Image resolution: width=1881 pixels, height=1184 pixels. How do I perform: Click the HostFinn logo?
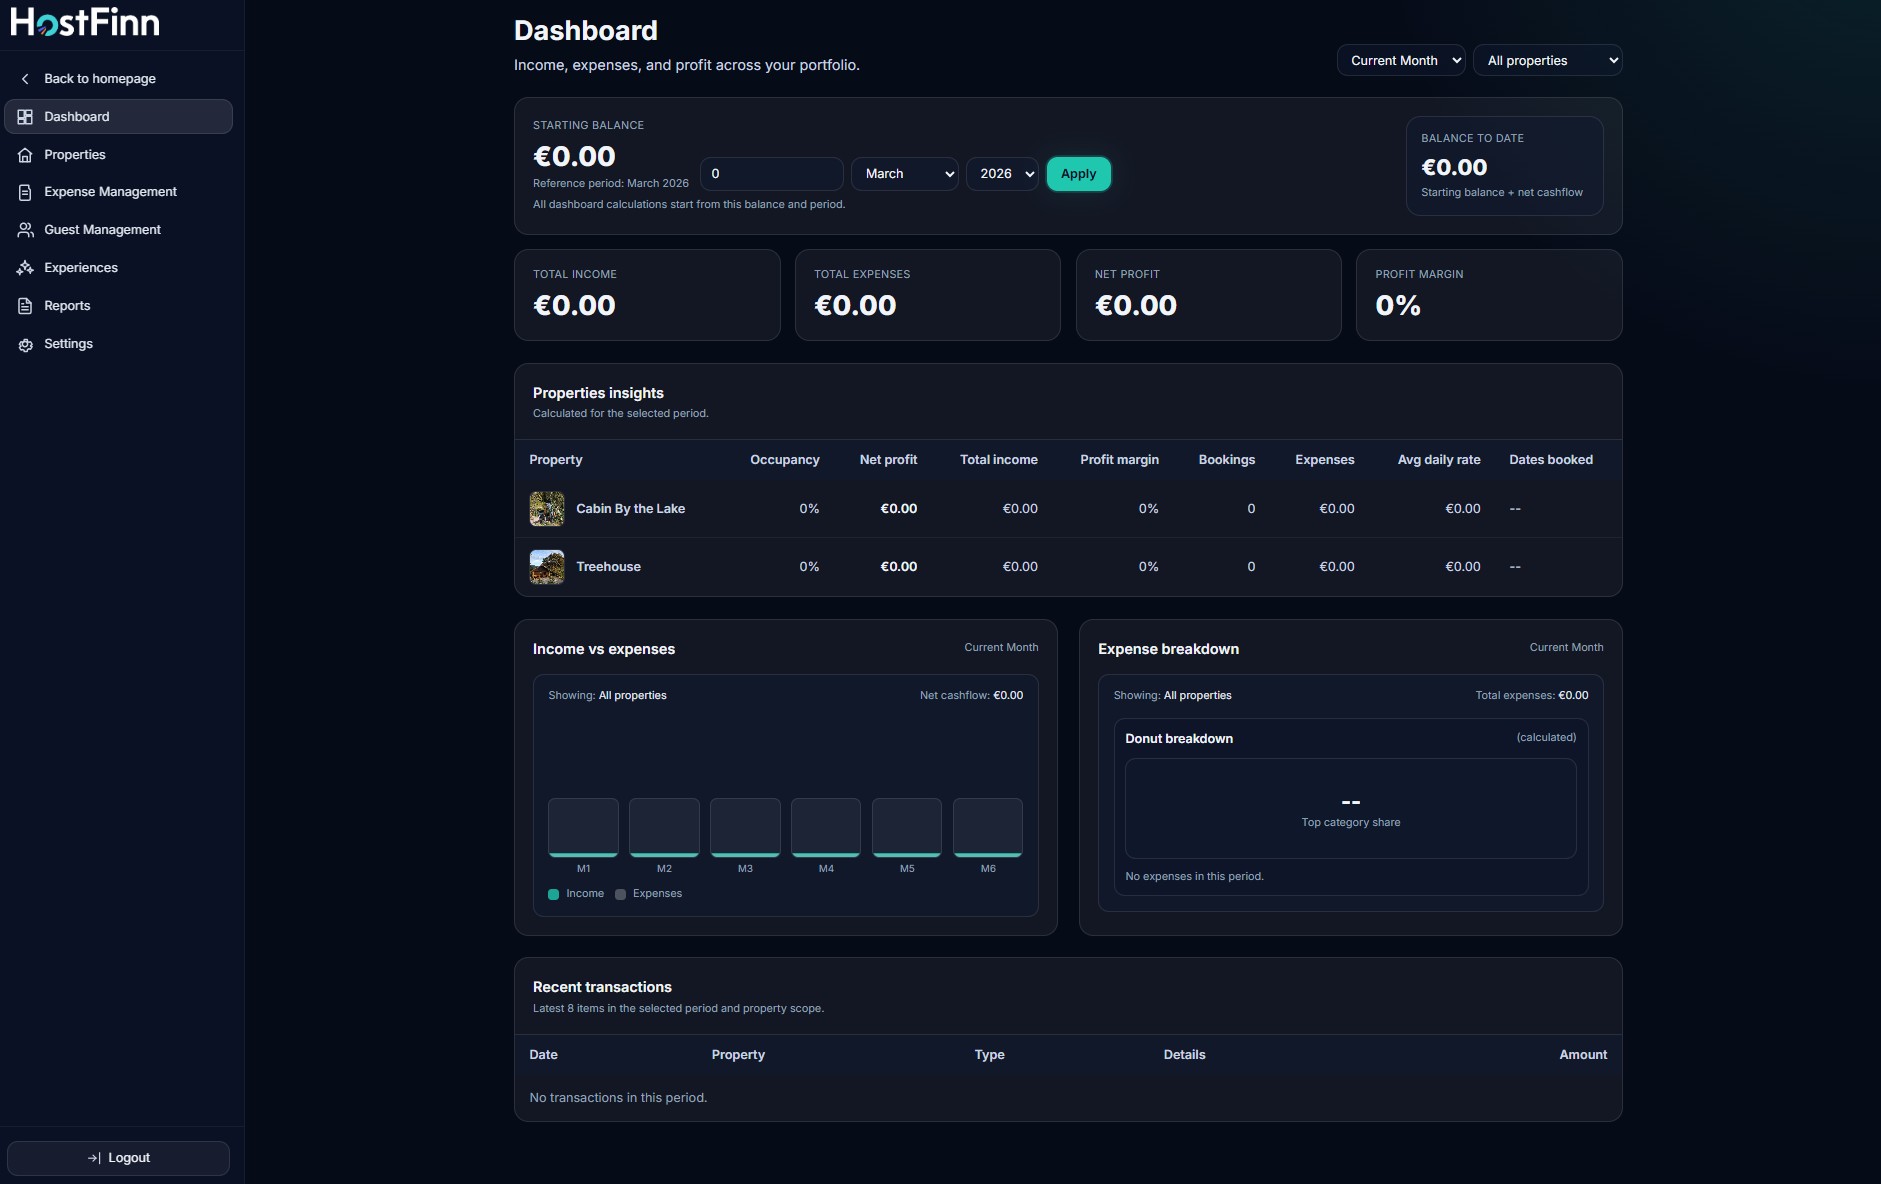(85, 21)
